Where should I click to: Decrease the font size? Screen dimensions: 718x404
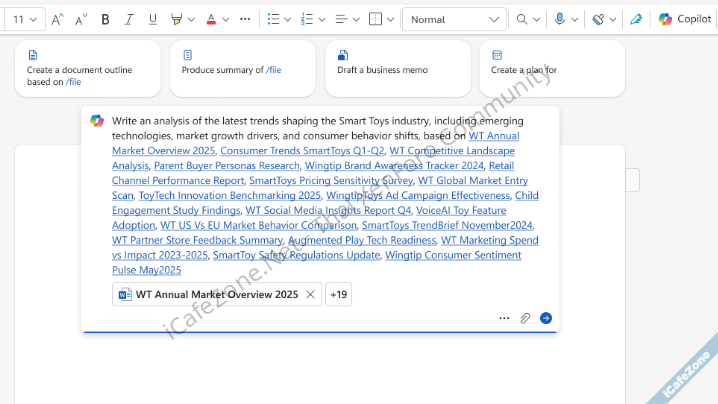tap(81, 19)
